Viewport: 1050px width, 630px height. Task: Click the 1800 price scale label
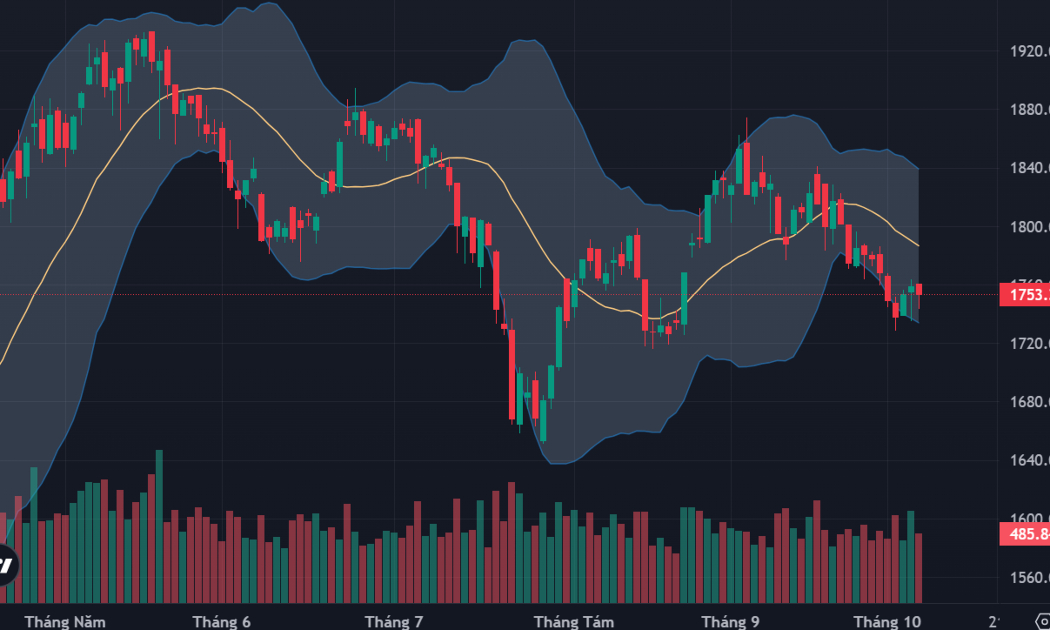[1029, 227]
